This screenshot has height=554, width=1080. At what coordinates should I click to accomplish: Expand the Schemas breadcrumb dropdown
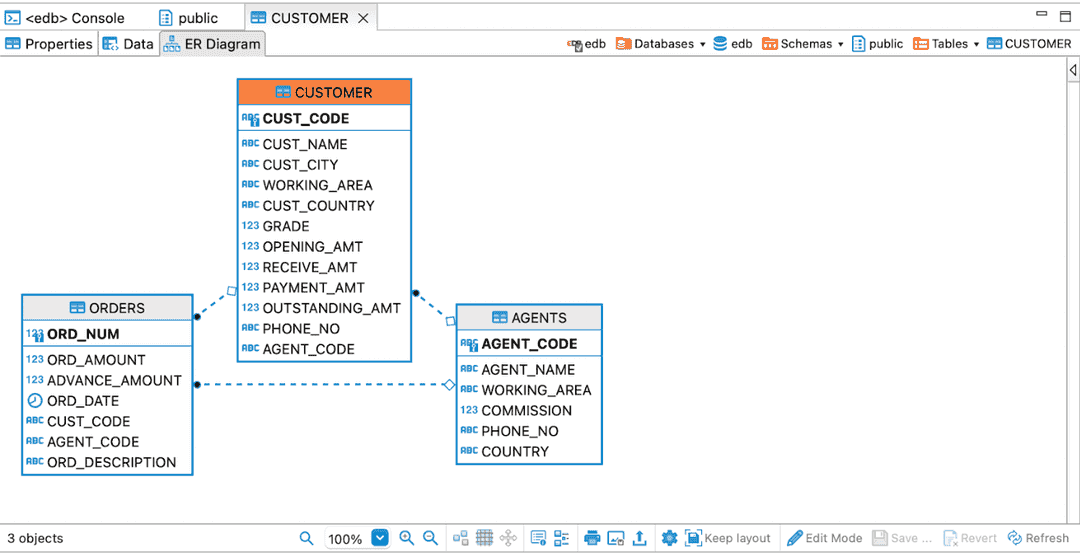pyautogui.click(x=840, y=44)
